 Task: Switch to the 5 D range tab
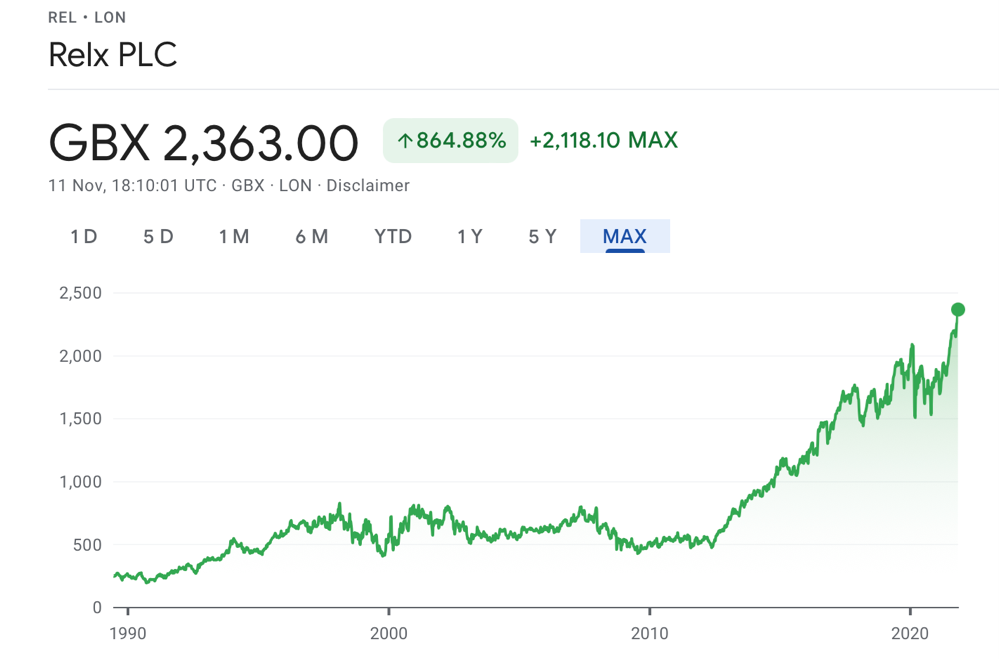click(x=158, y=237)
